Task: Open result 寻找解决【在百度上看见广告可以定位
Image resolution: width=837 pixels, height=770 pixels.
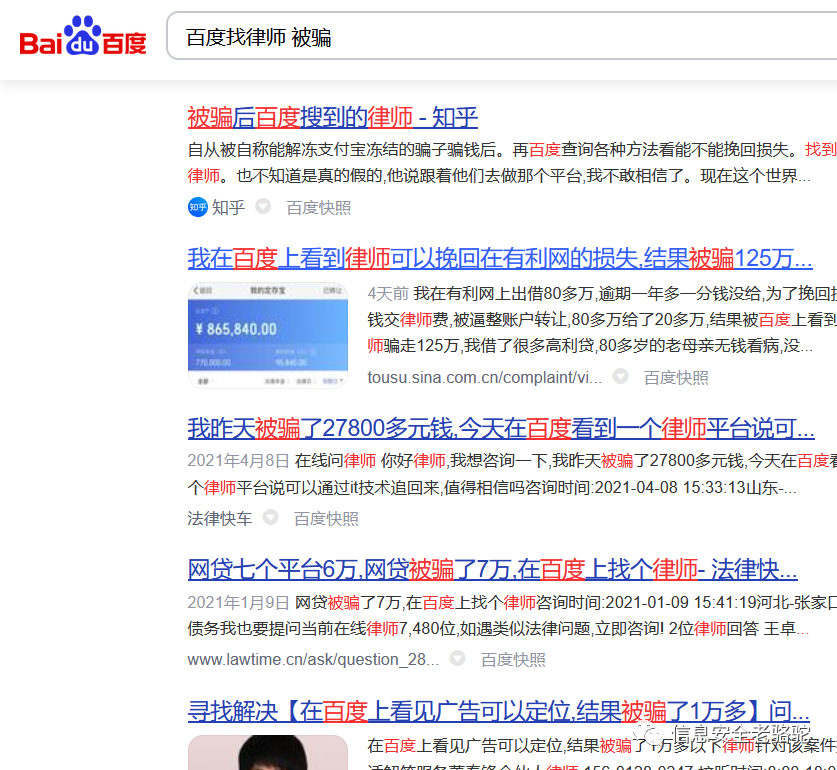Action: point(499,711)
